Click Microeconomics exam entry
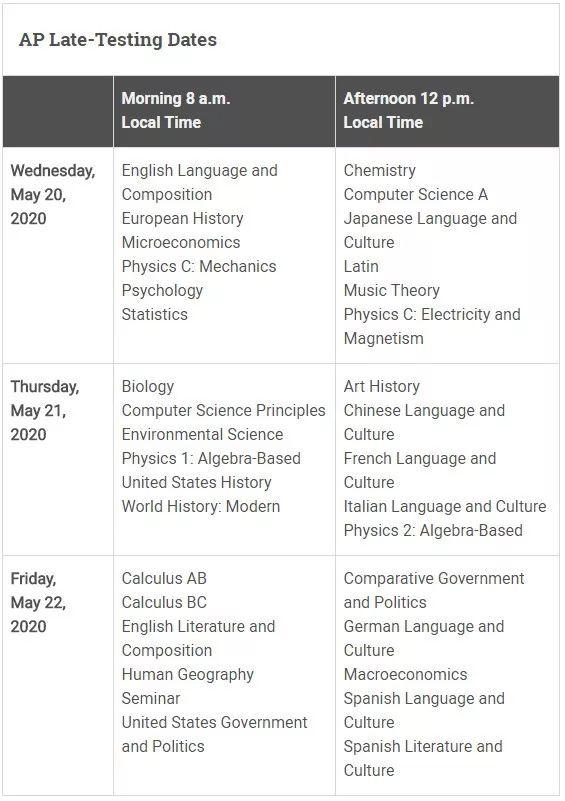The height and width of the screenshot is (801, 565). (x=181, y=243)
